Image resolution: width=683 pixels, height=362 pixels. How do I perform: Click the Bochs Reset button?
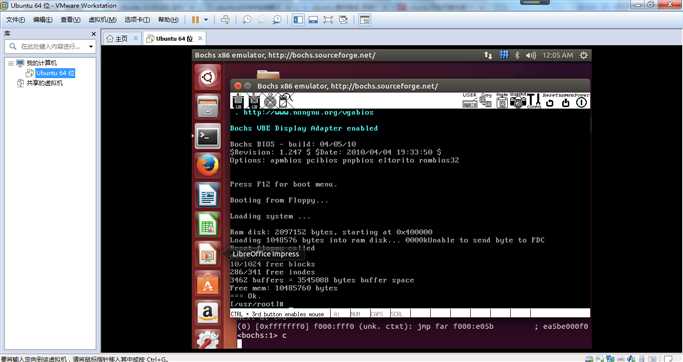pyautogui.click(x=550, y=101)
